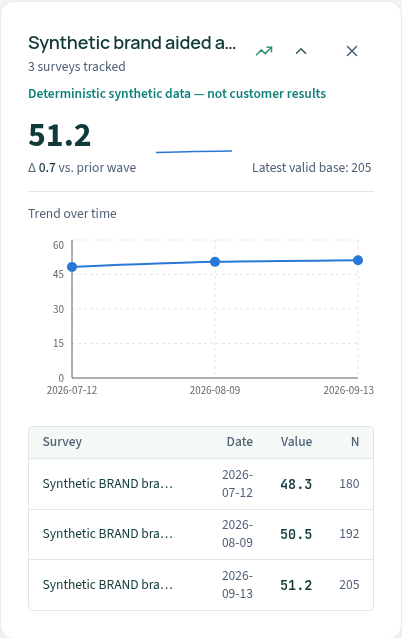The height and width of the screenshot is (638, 402).
Task: Click the '3 surveys tracked' subtitle
Action: point(76,66)
